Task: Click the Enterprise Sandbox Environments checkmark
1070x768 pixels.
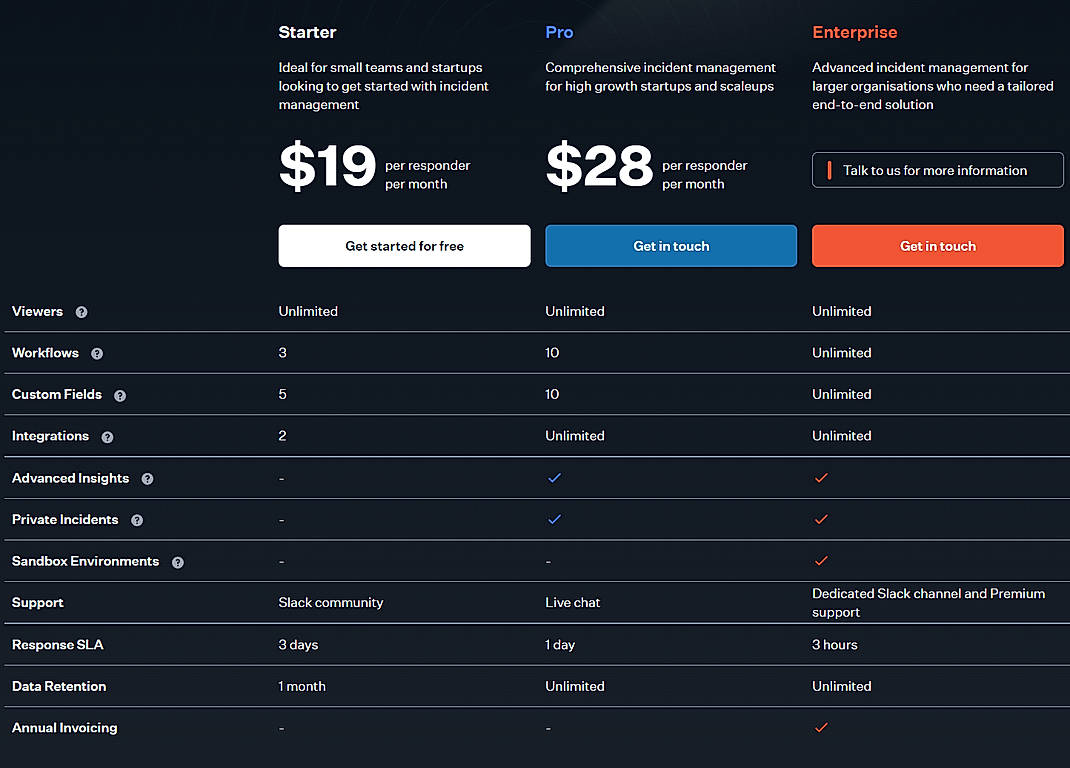Action: [821, 561]
